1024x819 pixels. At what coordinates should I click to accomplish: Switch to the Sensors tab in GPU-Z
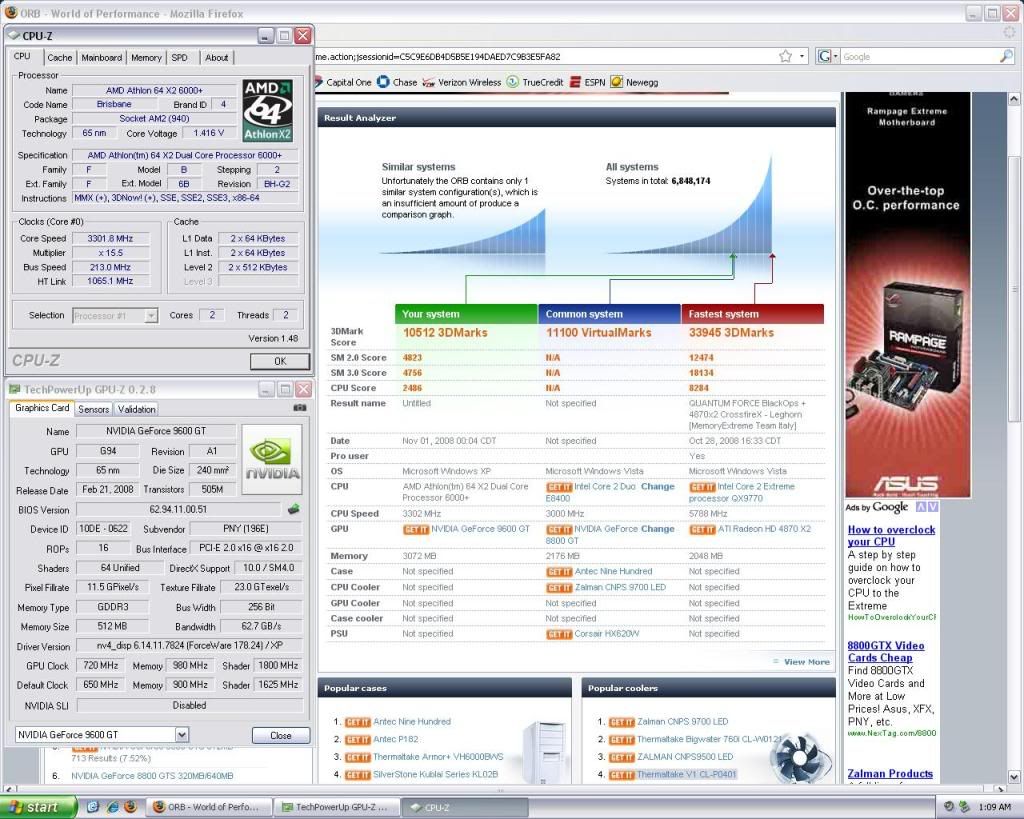click(93, 409)
